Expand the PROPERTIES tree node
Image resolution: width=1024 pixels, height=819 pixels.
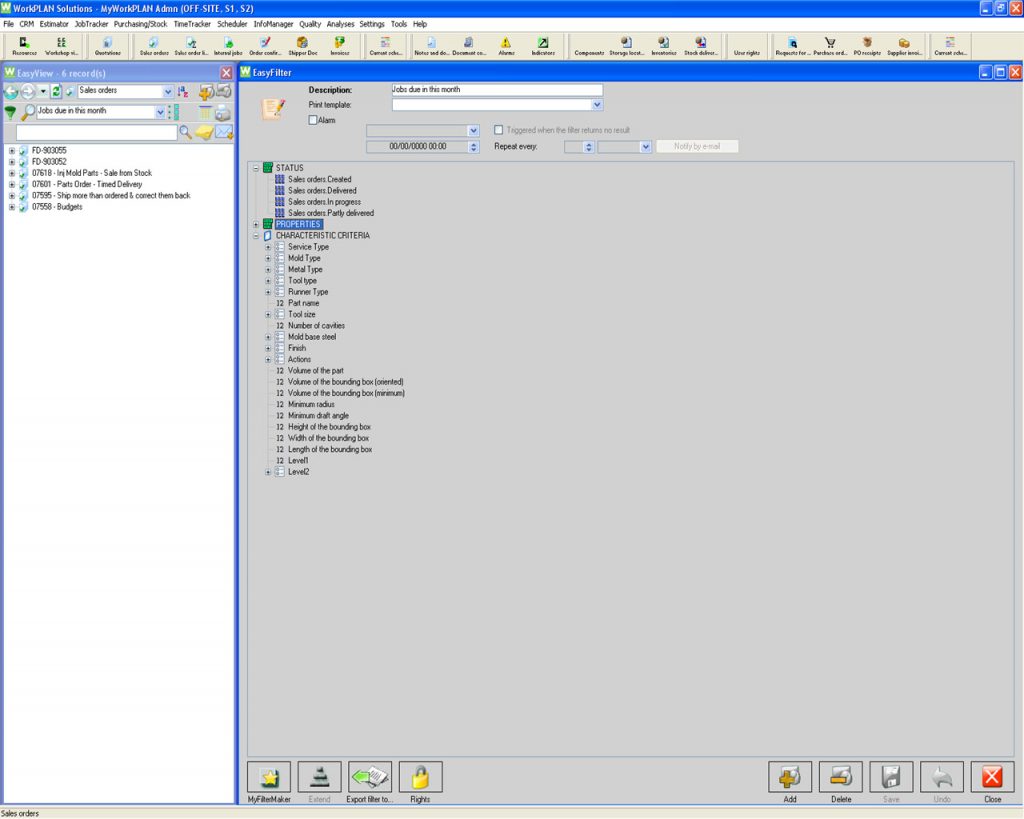click(256, 225)
